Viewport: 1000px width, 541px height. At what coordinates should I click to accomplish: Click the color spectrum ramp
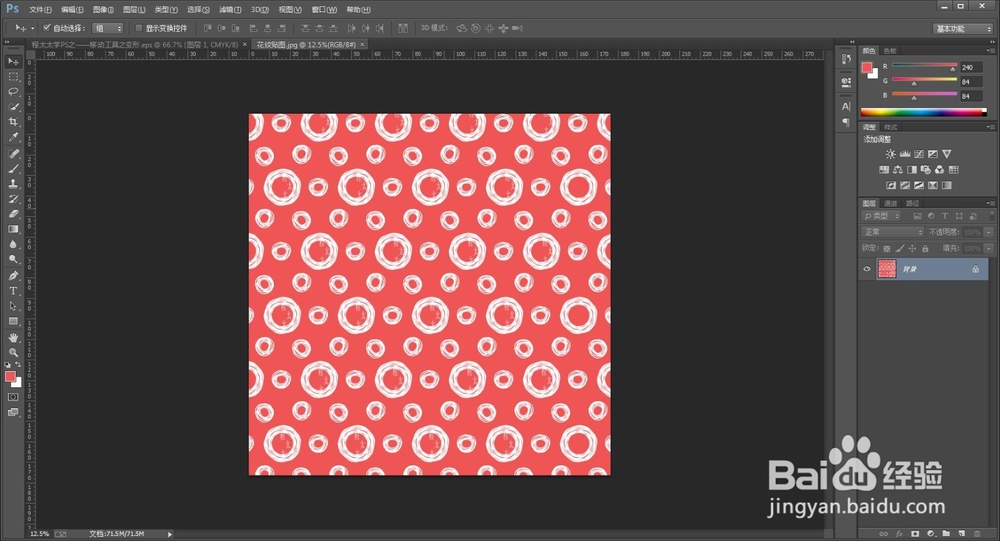coord(923,112)
